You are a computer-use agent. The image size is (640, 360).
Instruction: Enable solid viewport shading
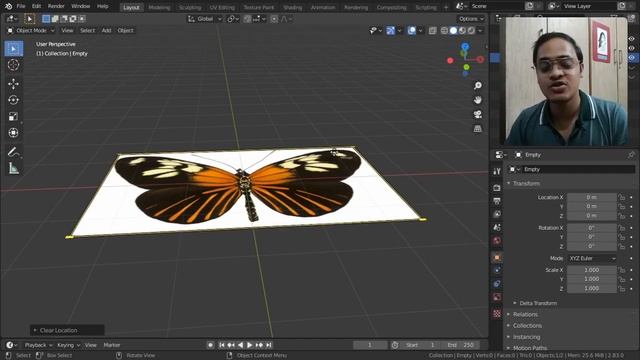453,31
